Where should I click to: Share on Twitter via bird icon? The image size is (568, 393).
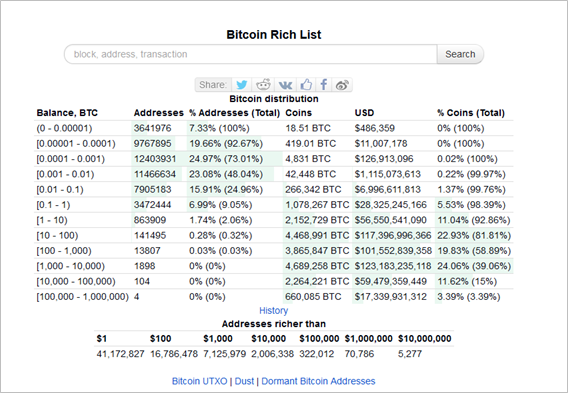(x=242, y=85)
